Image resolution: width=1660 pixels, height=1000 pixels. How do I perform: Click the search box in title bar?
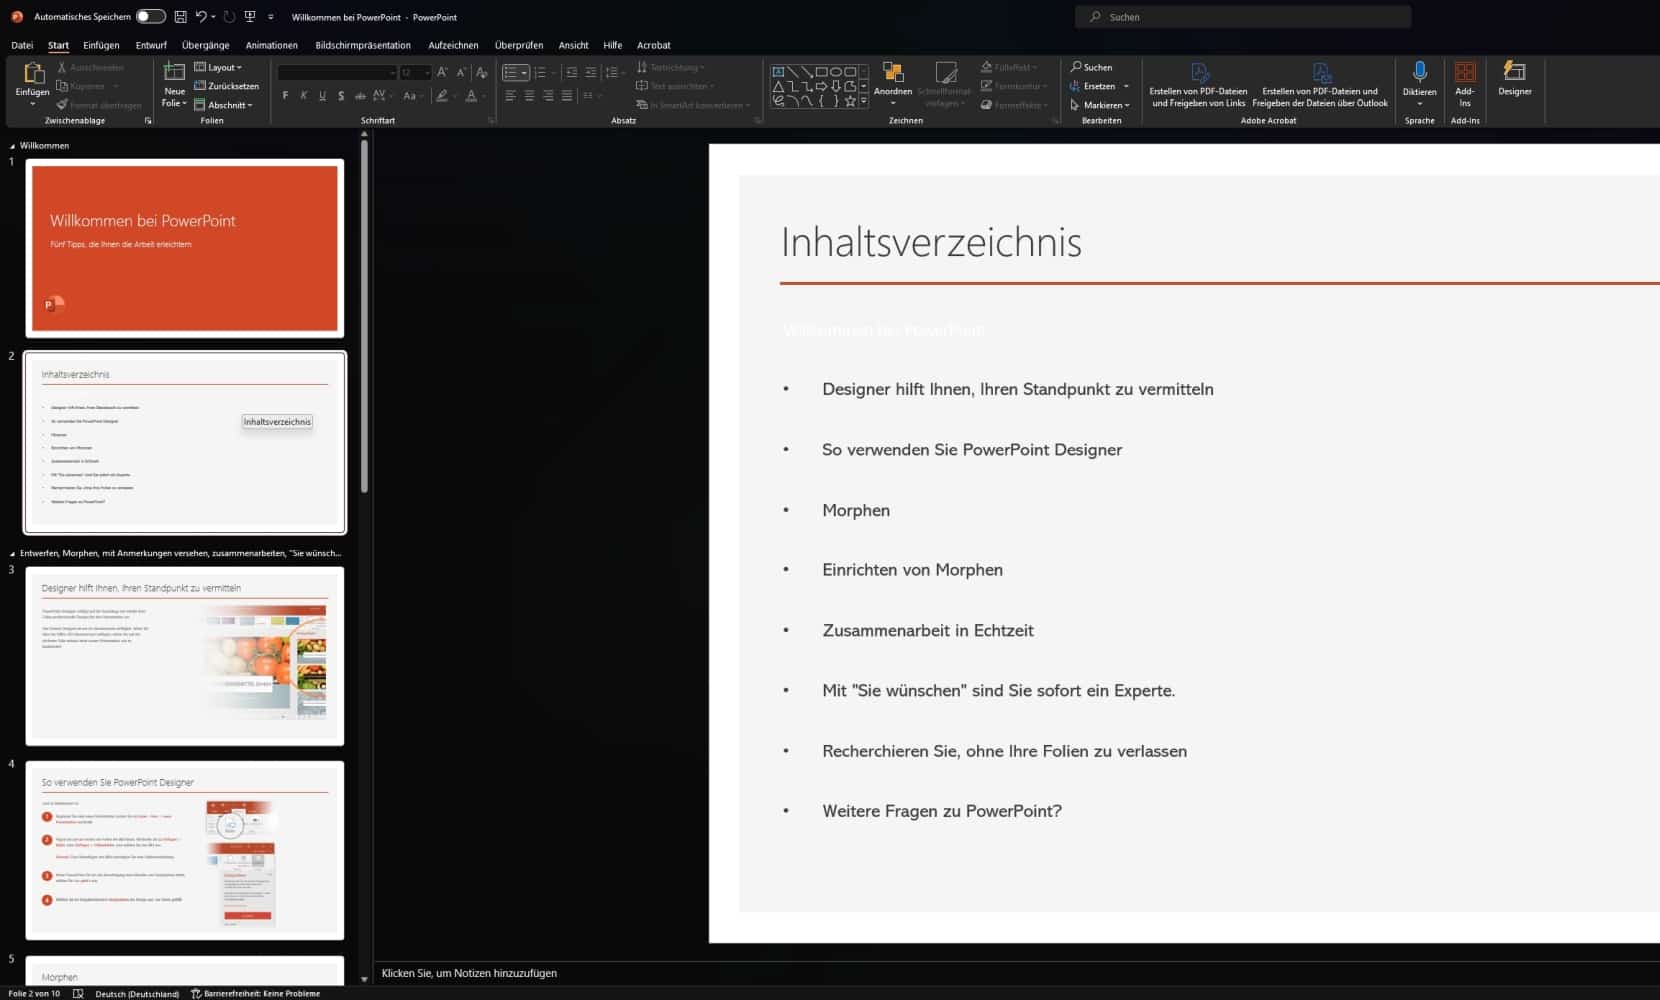pyautogui.click(x=1242, y=17)
